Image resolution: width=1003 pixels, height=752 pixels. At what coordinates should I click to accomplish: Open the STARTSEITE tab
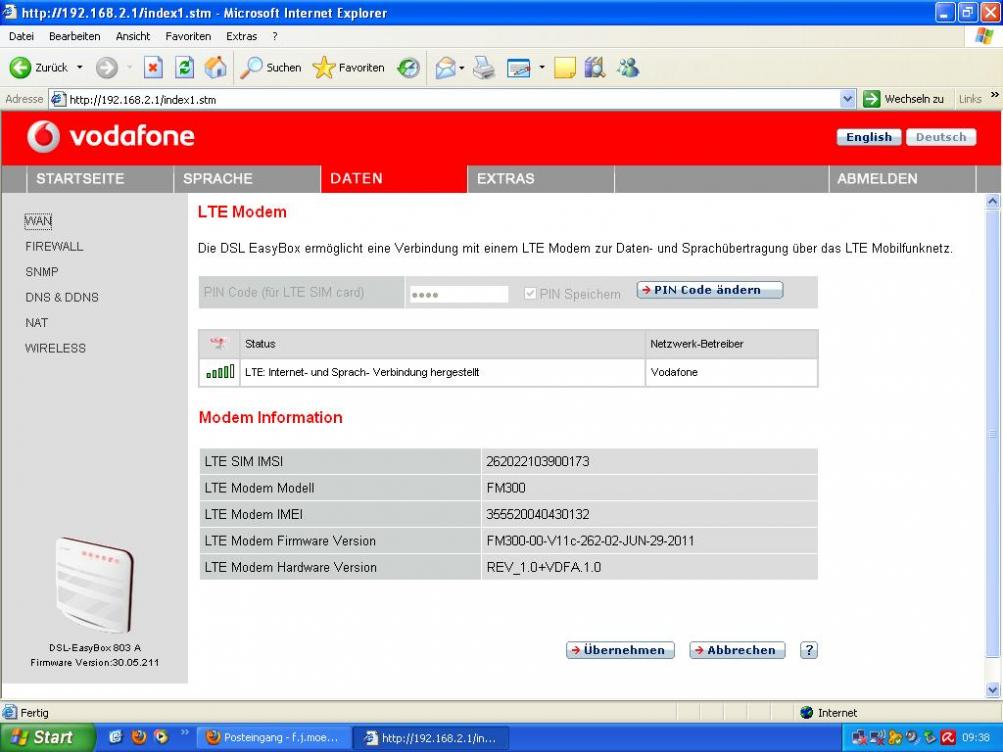(x=100, y=179)
